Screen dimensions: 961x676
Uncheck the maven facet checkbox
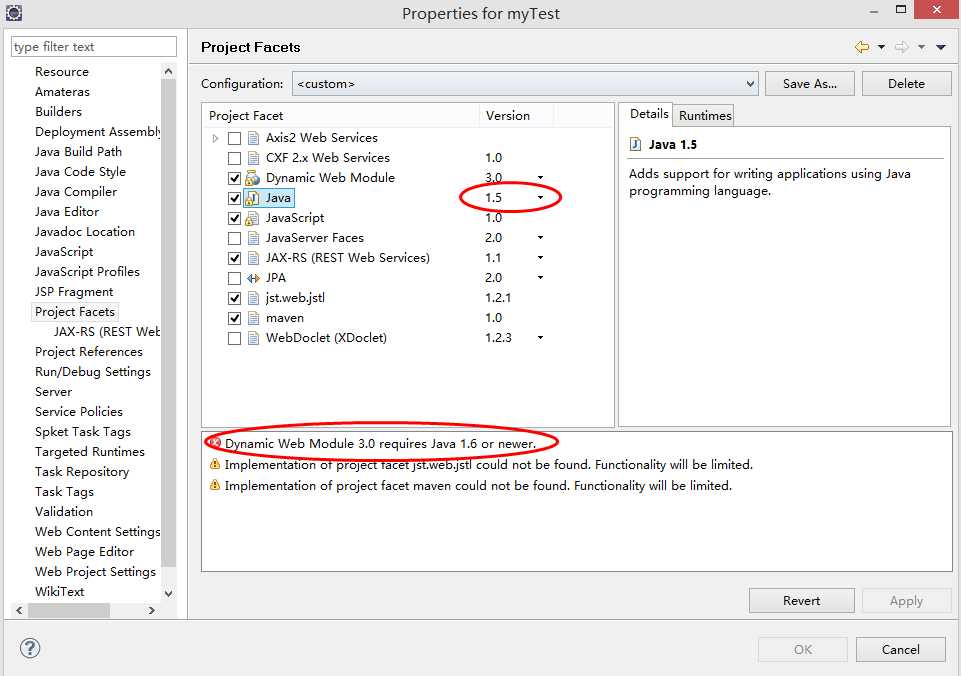tap(234, 318)
